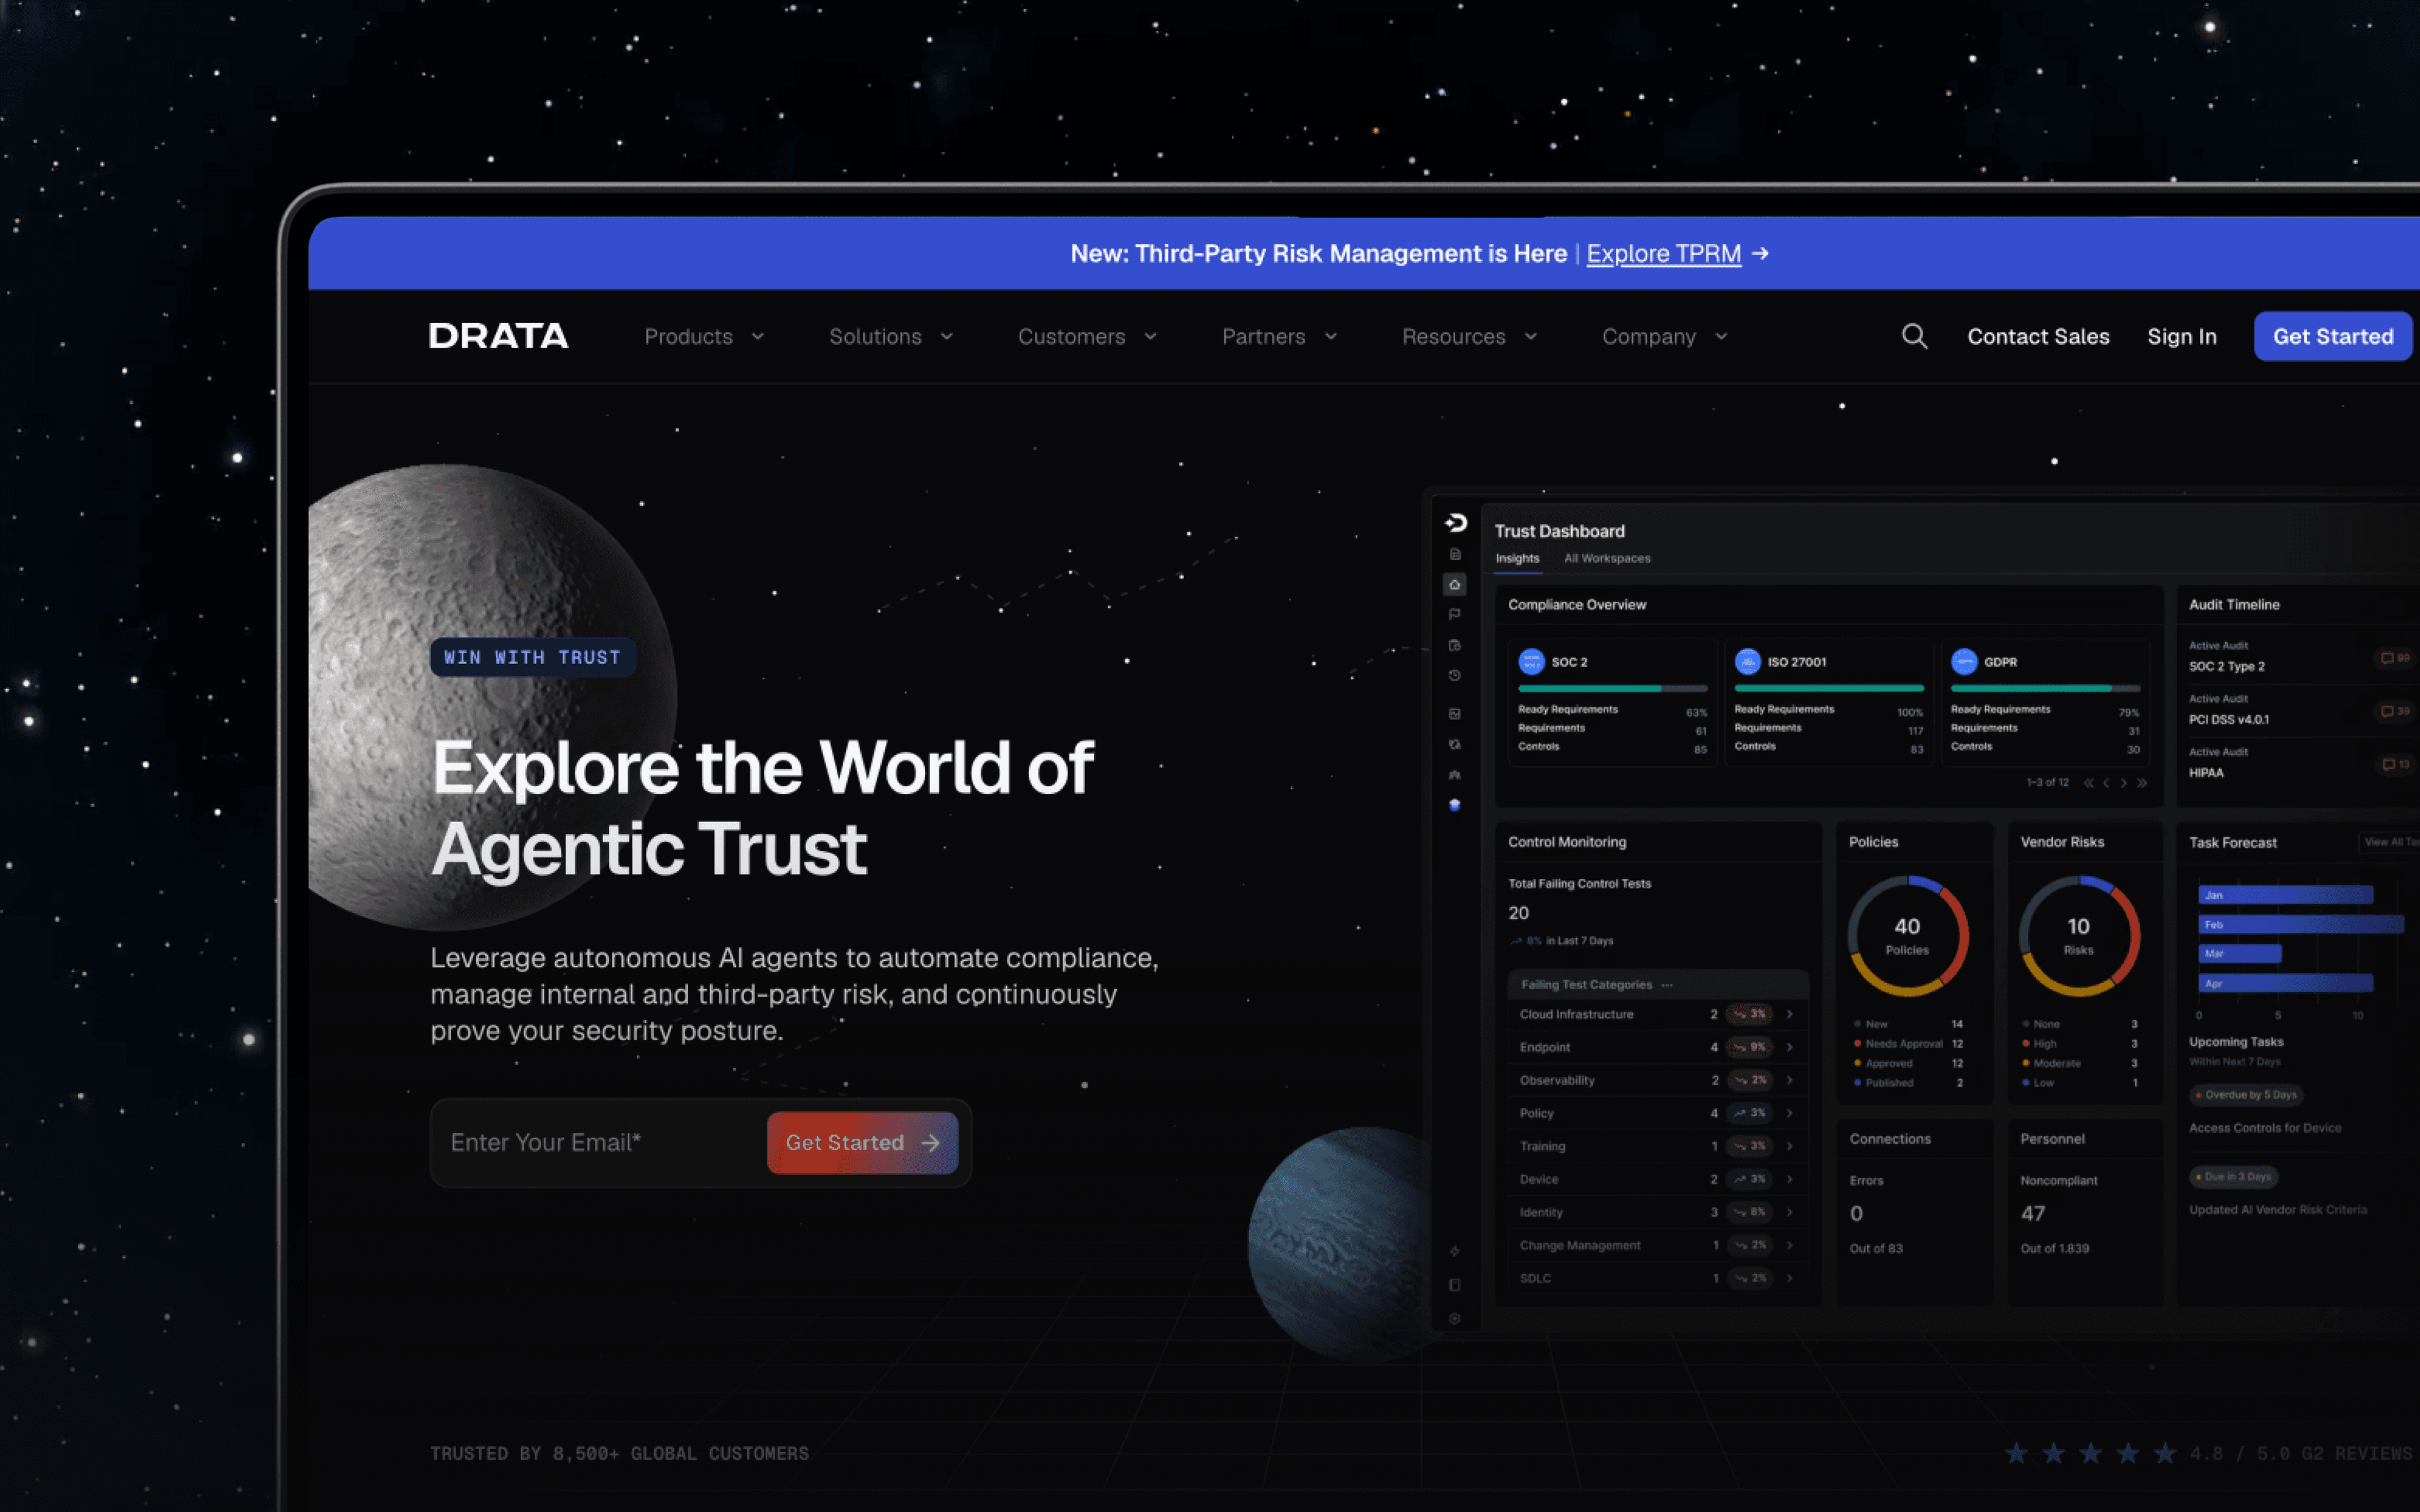This screenshot has height=1512, width=2420.
Task: Open the Customers dropdown
Action: [1087, 337]
